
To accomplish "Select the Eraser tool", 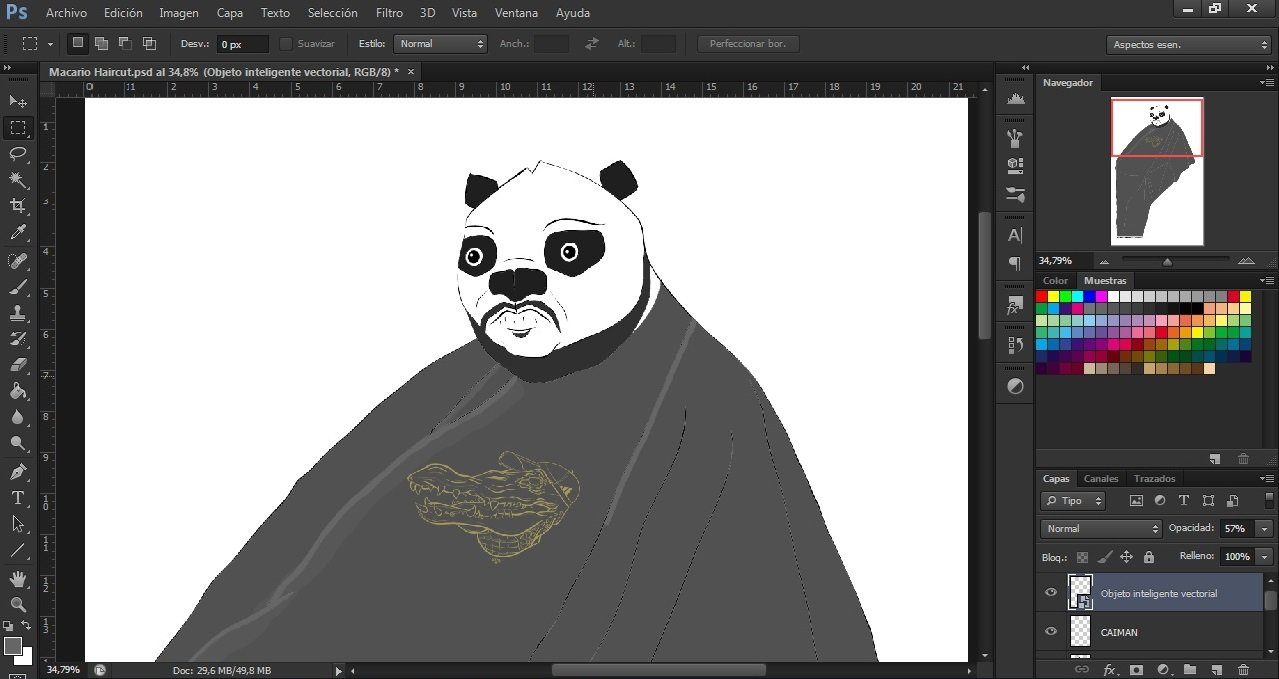I will [x=18, y=365].
